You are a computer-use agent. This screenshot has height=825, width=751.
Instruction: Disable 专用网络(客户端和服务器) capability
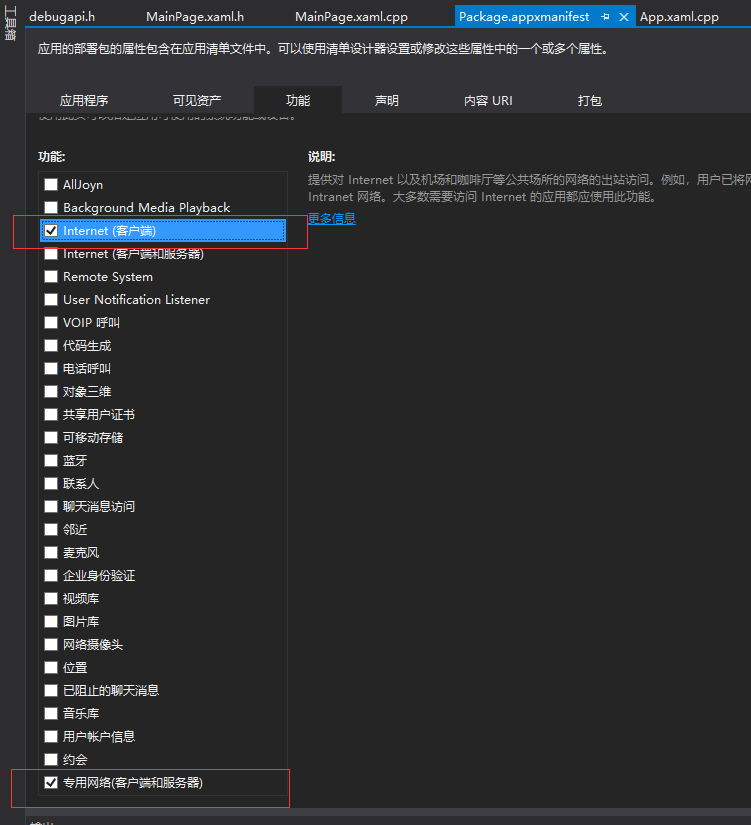51,783
